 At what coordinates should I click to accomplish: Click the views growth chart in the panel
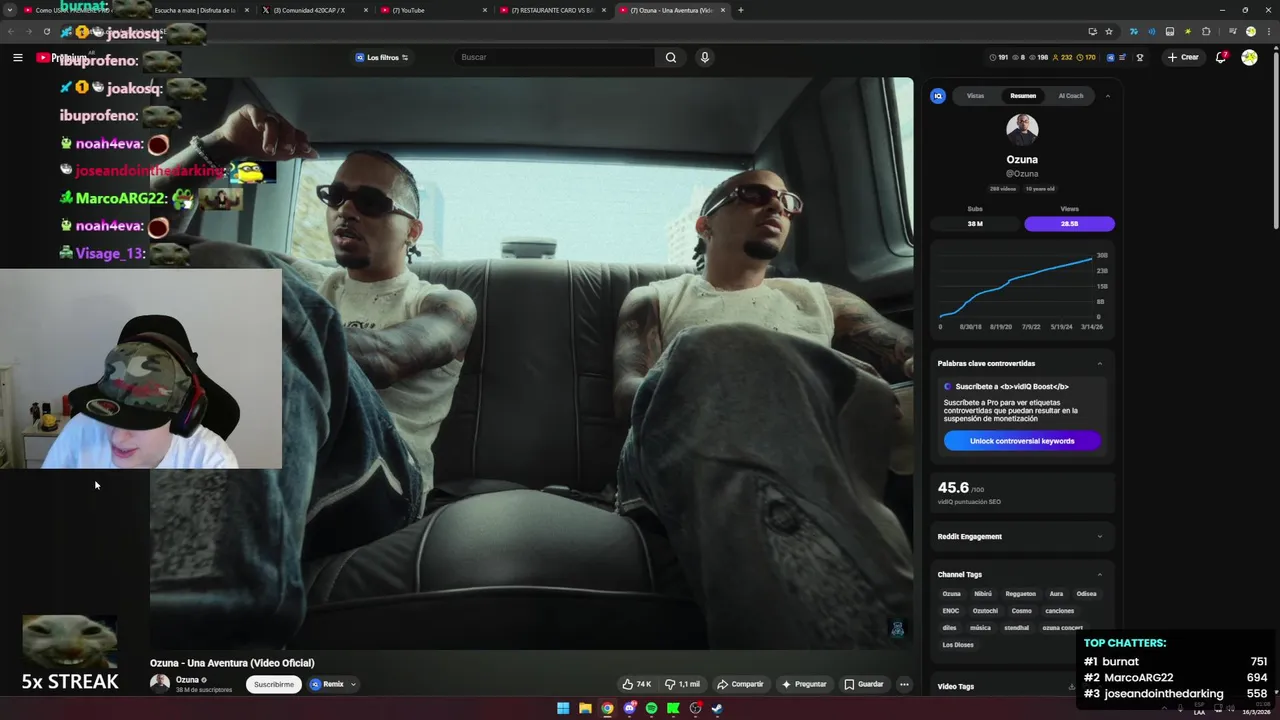click(1022, 289)
